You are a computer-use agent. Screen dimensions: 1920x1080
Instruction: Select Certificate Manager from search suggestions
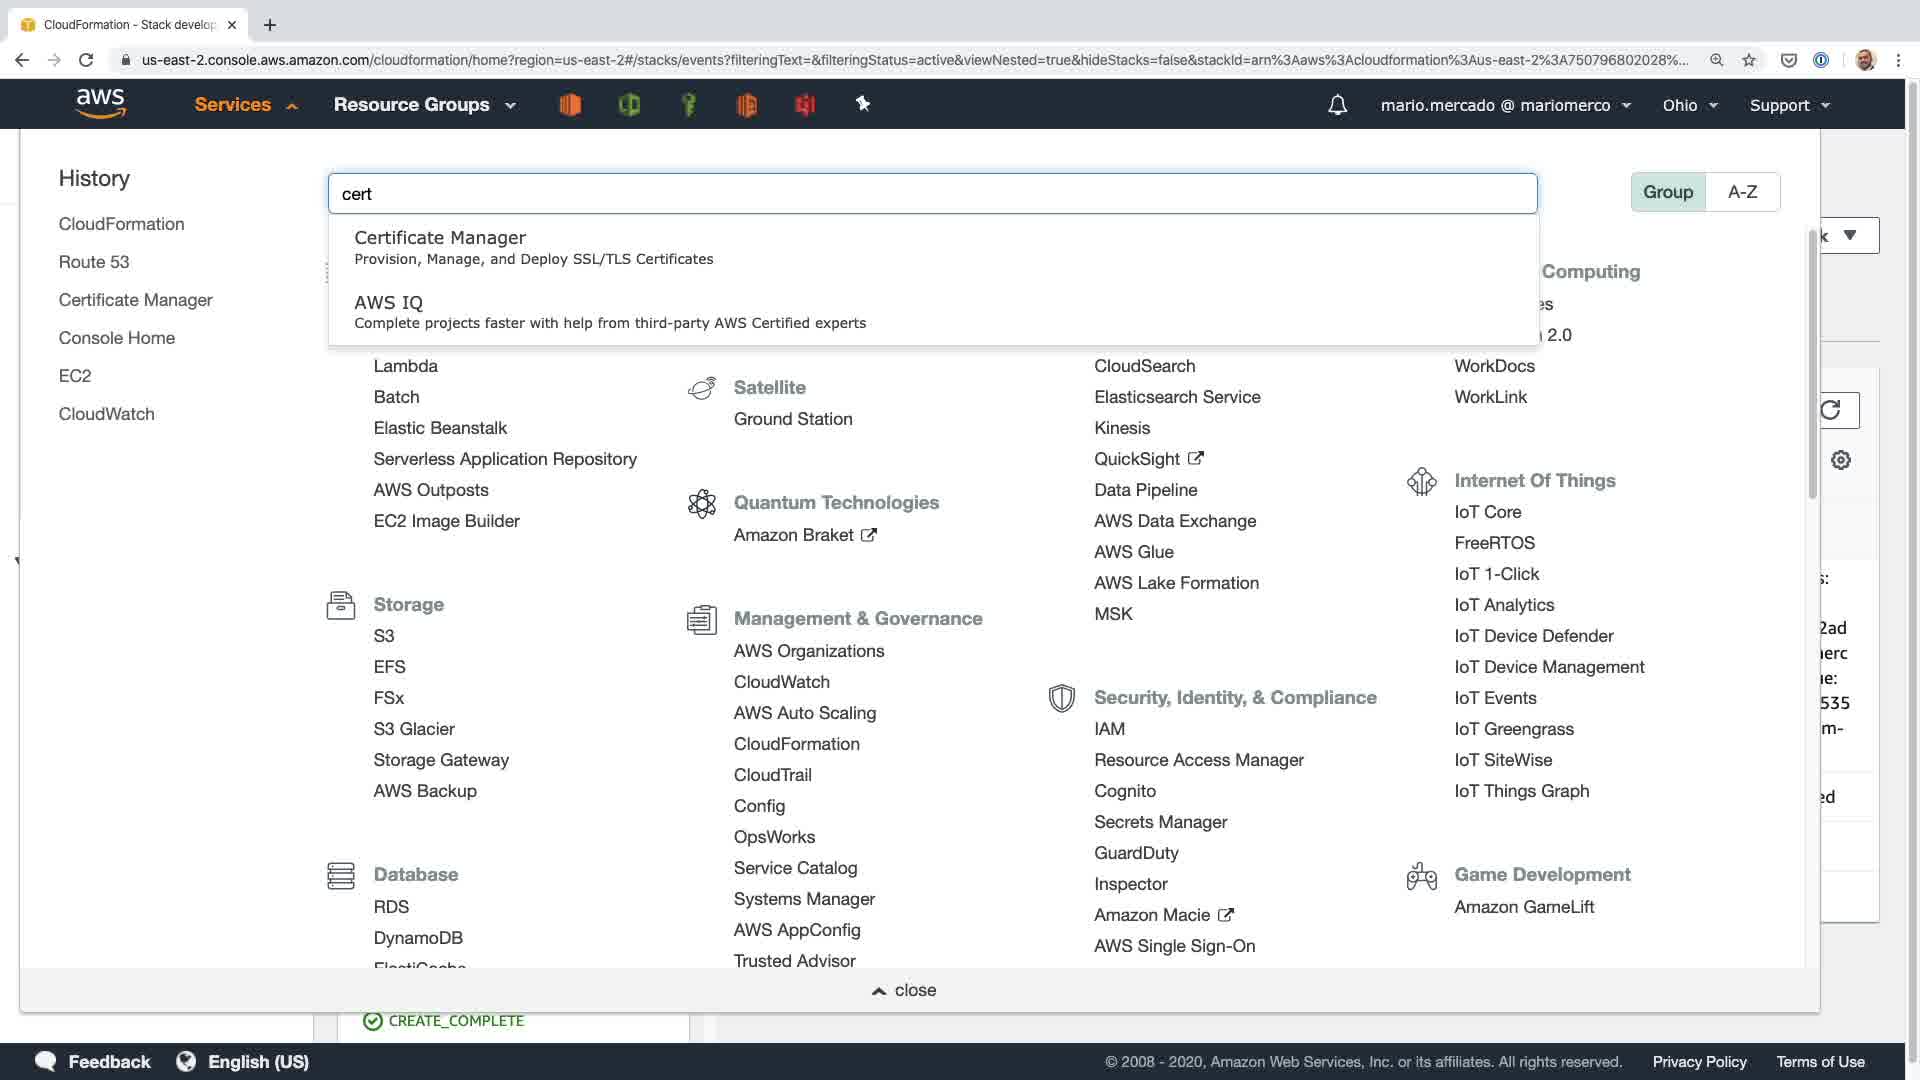click(440, 238)
